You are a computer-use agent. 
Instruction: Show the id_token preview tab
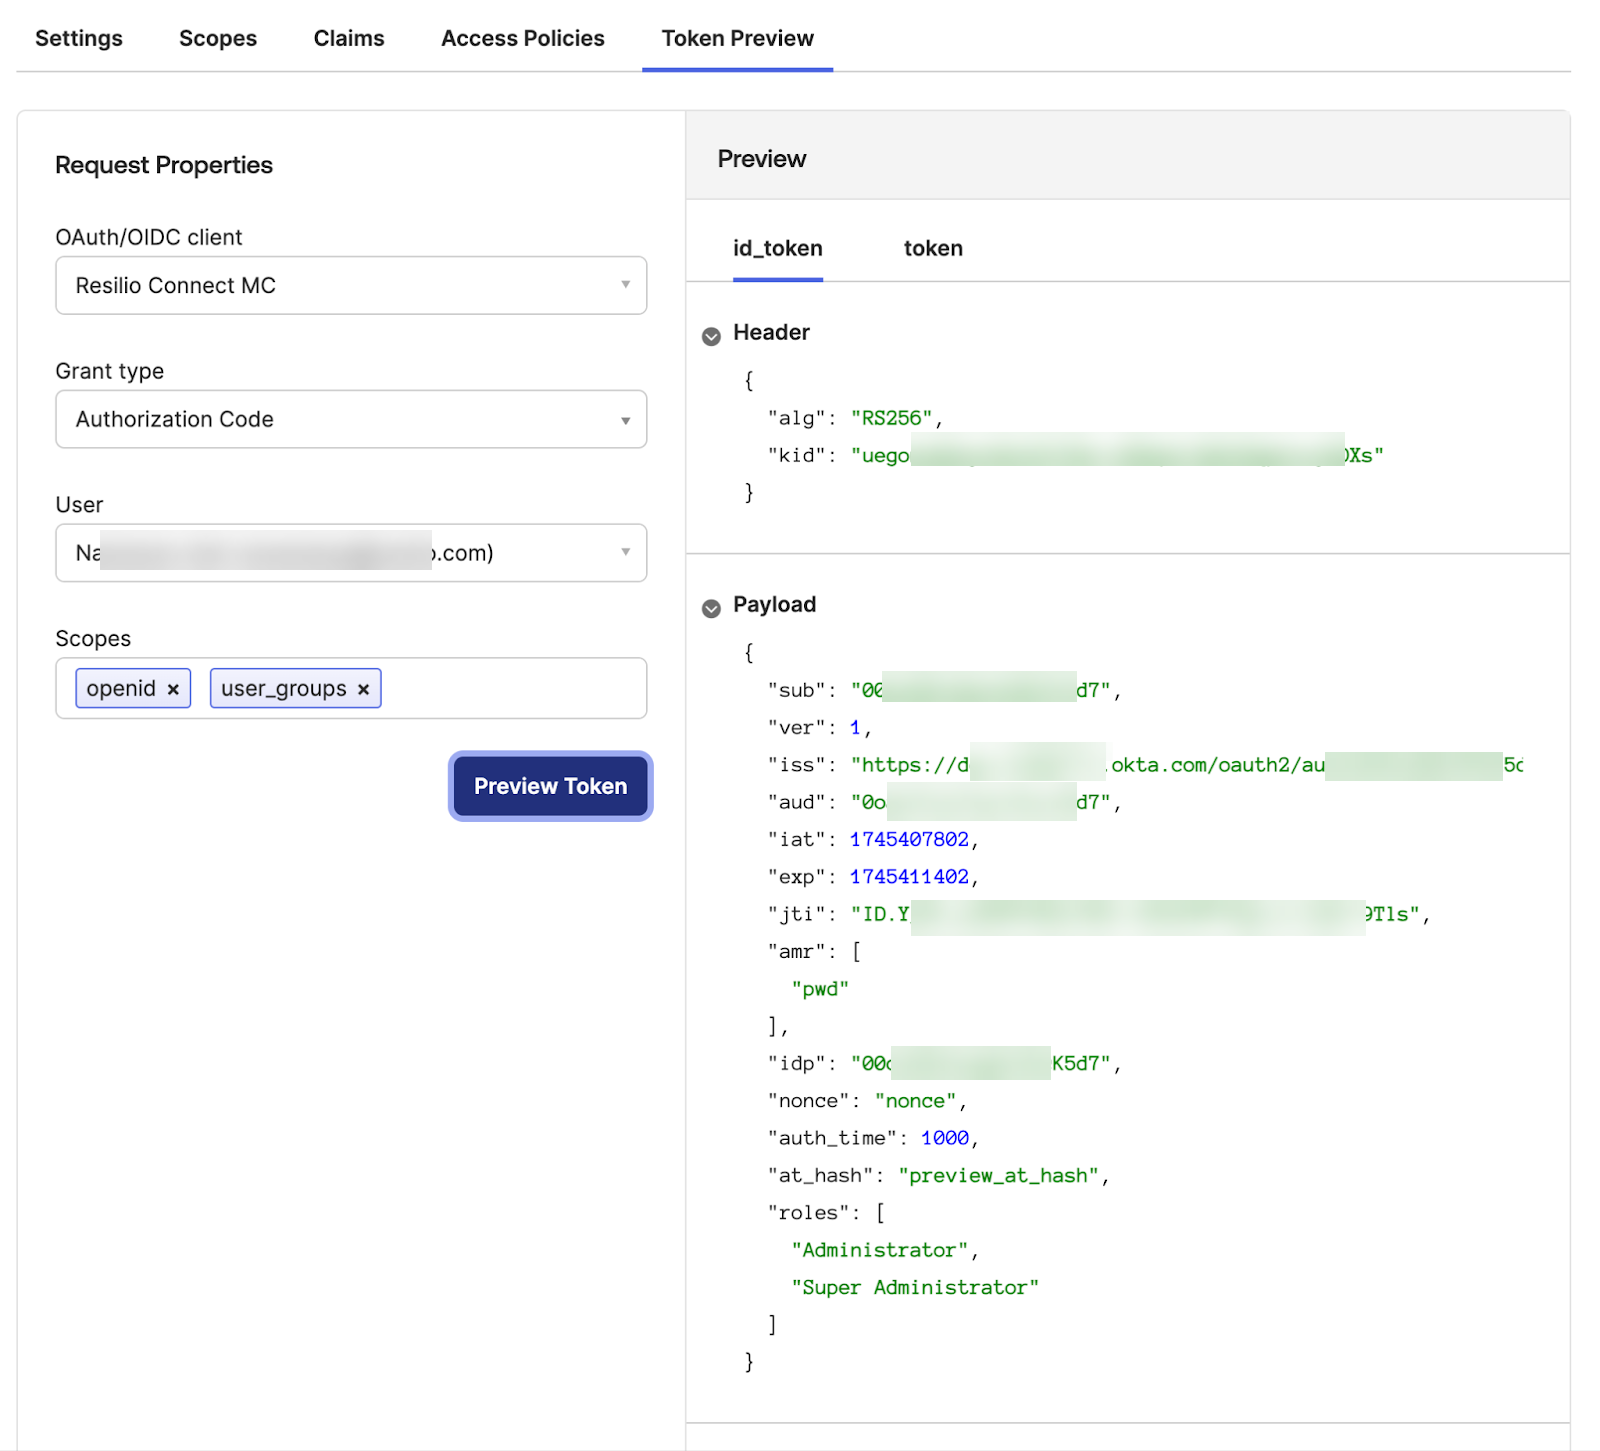point(778,248)
